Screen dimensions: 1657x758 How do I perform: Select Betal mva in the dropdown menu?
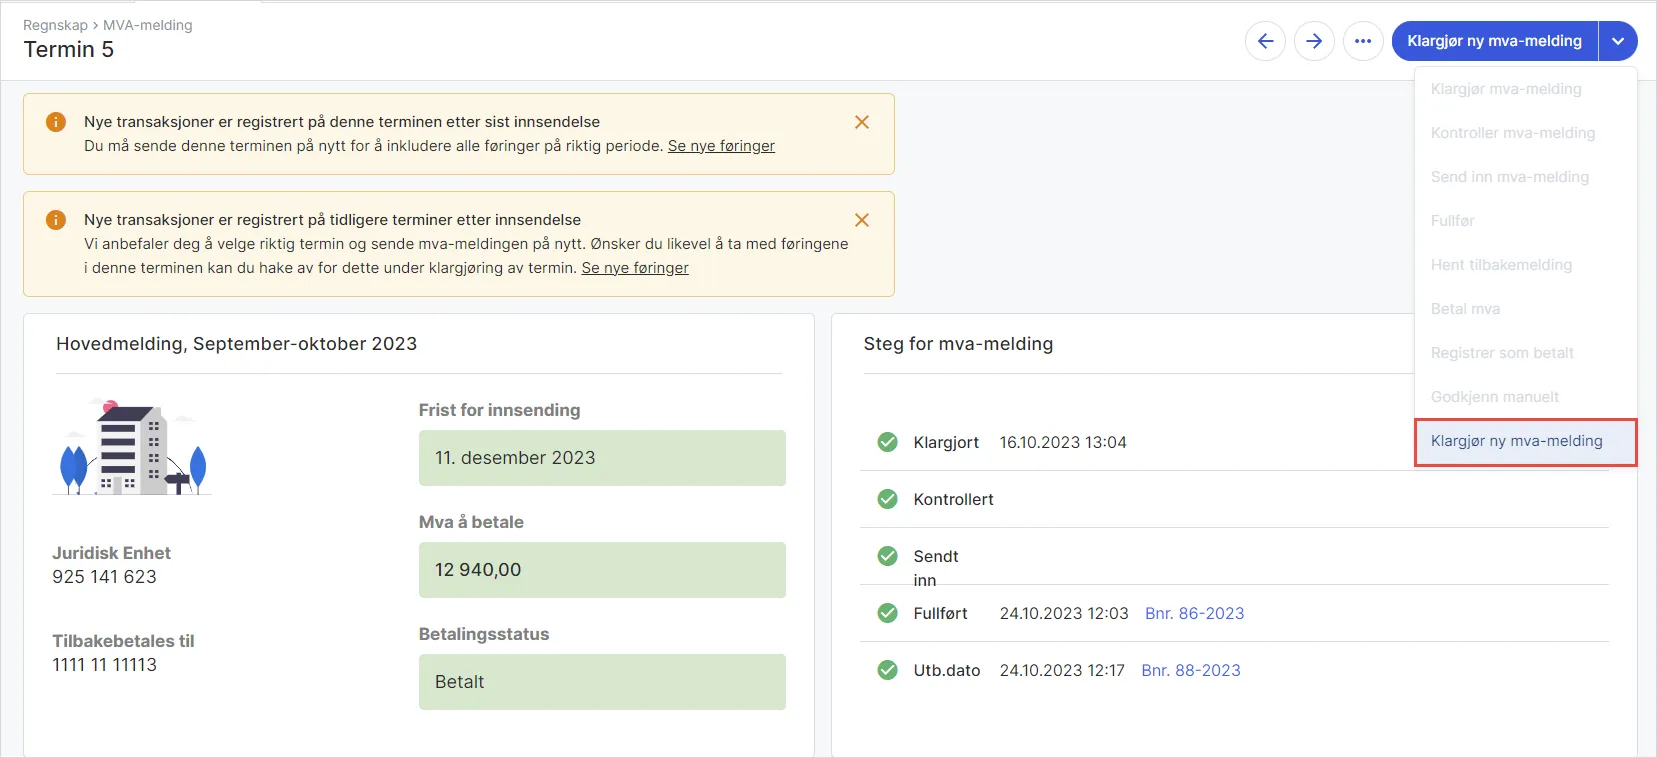(x=1465, y=309)
